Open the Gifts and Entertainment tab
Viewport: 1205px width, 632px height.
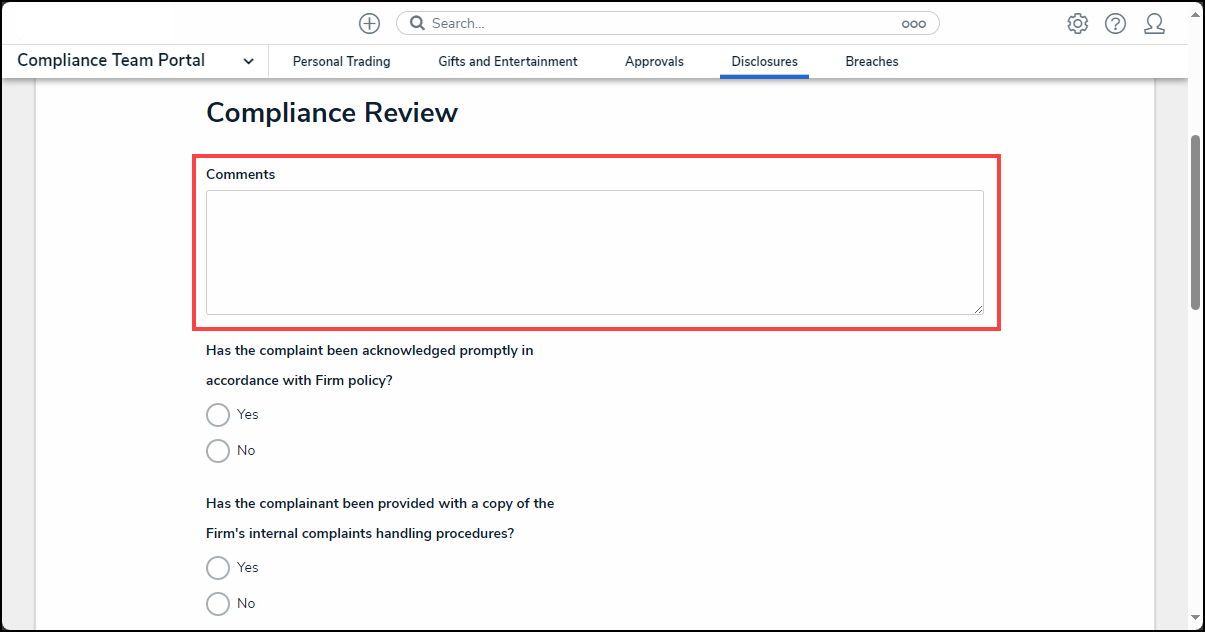[x=507, y=62]
